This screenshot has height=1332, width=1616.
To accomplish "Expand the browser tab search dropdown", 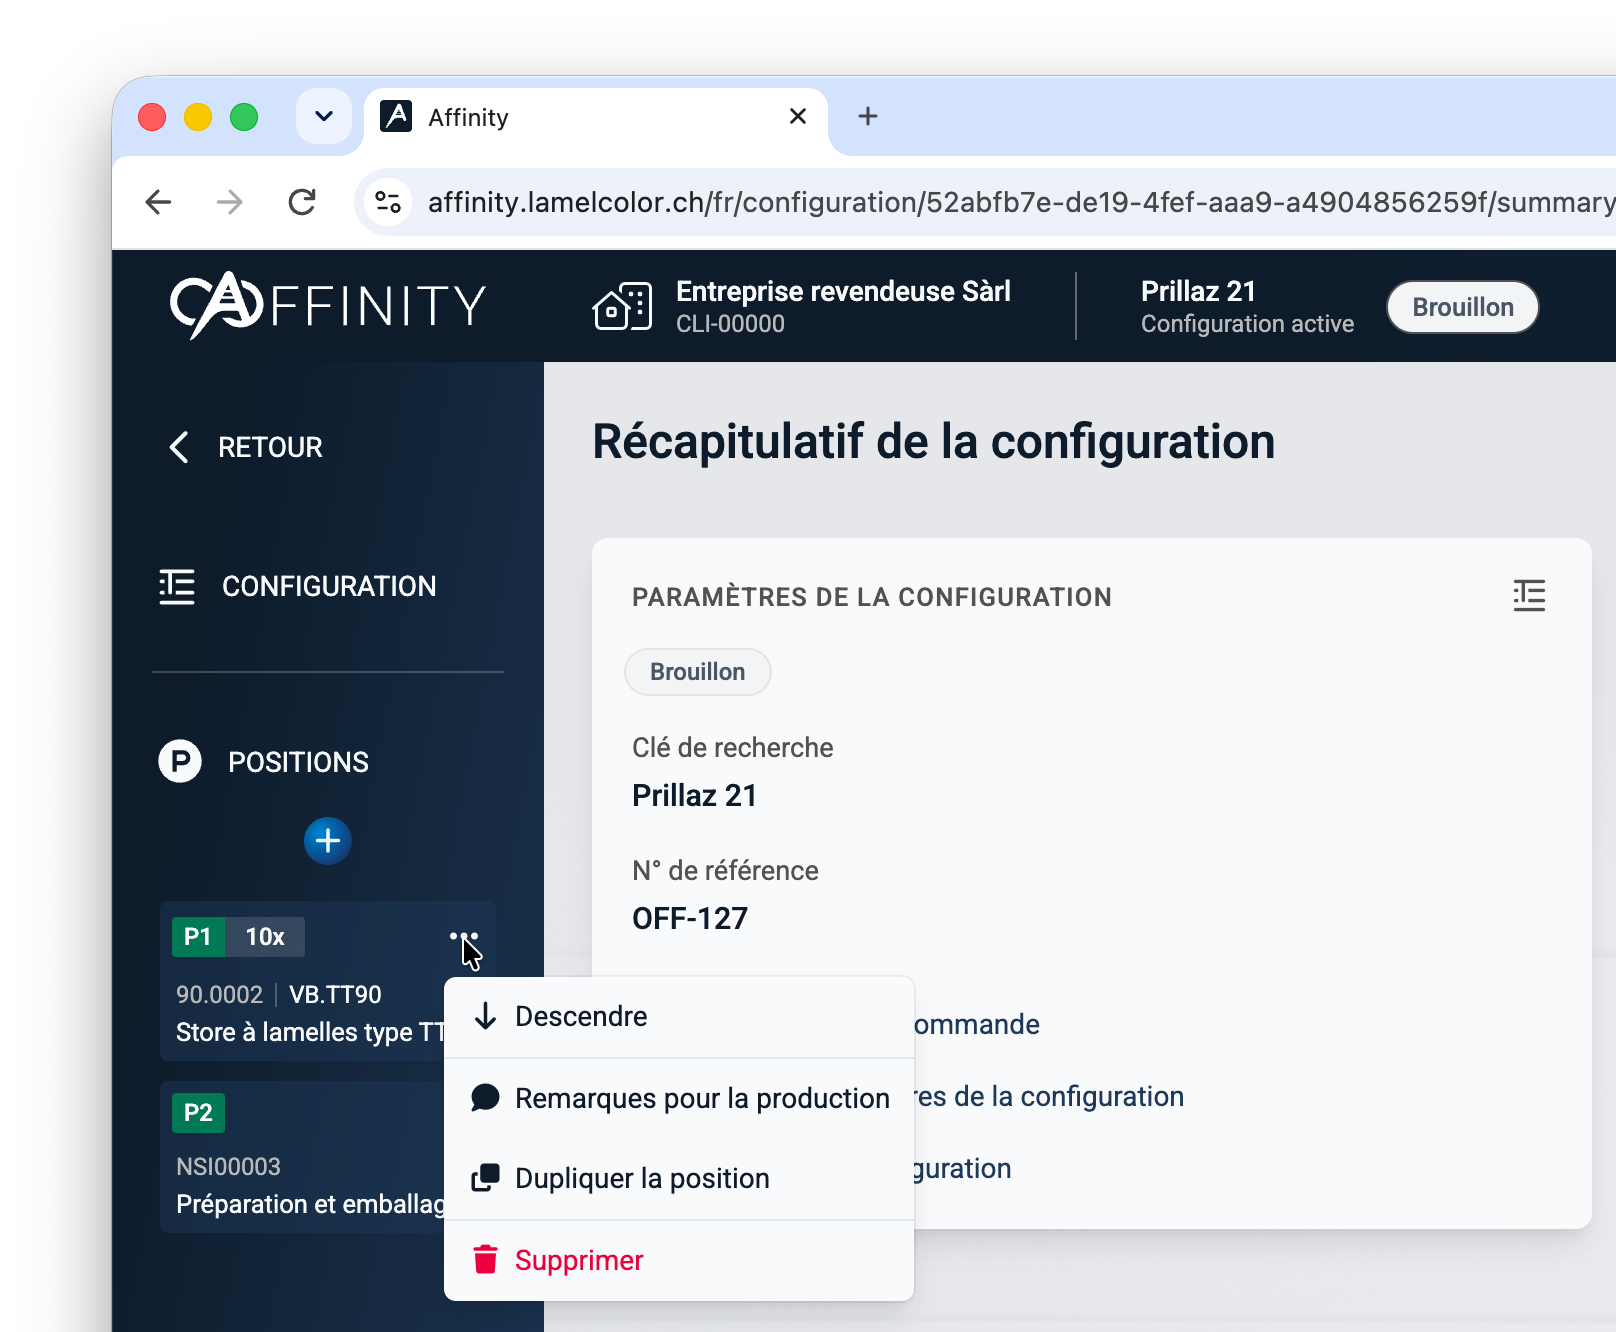I will pos(324,117).
